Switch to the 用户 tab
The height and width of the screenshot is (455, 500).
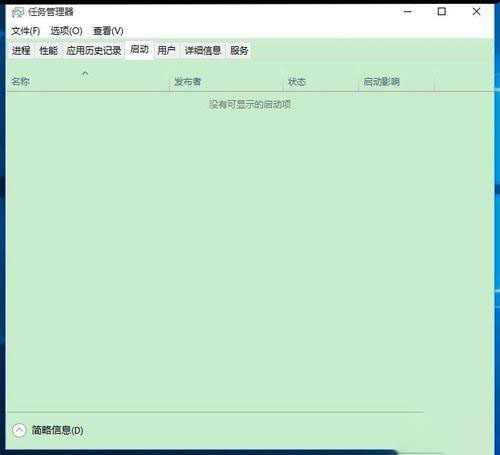166,51
